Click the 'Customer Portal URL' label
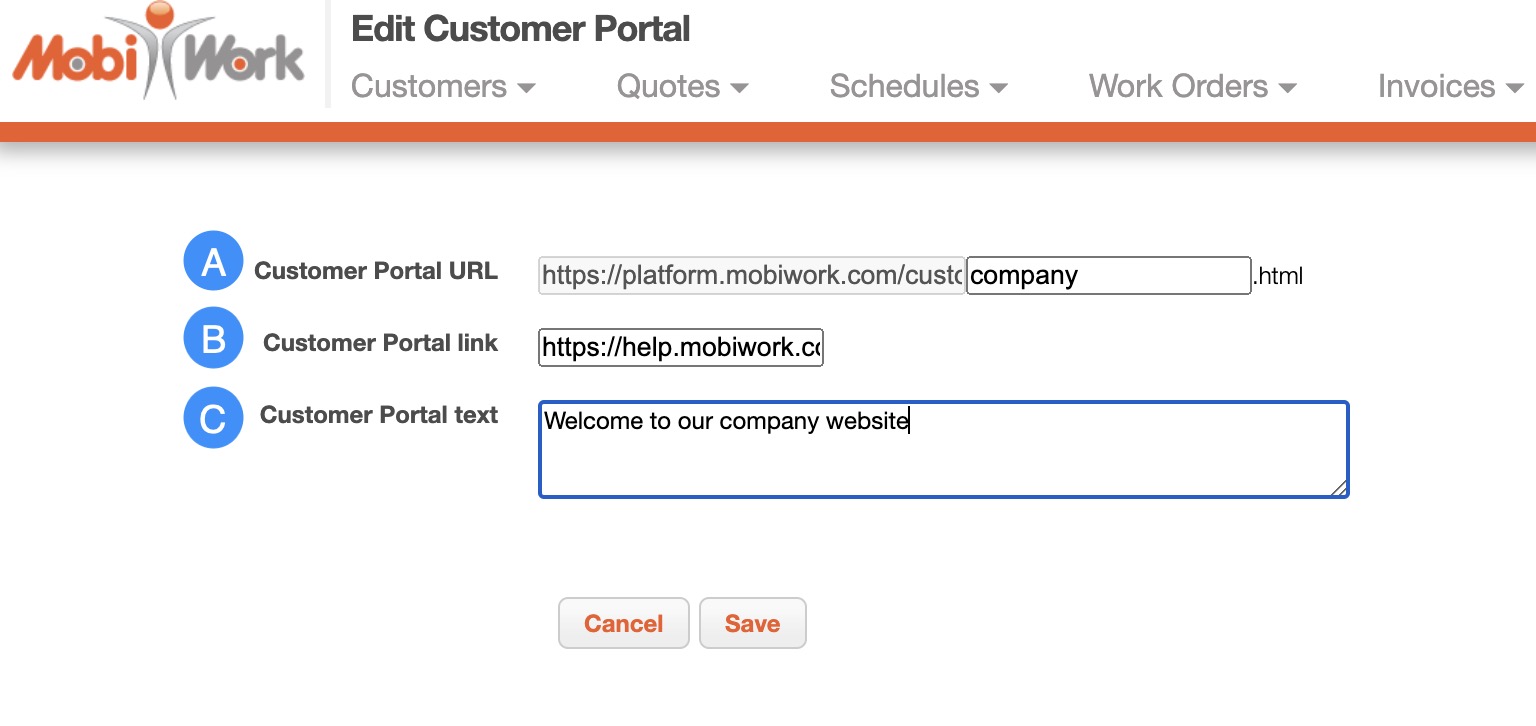The image size is (1536, 726). [376, 271]
